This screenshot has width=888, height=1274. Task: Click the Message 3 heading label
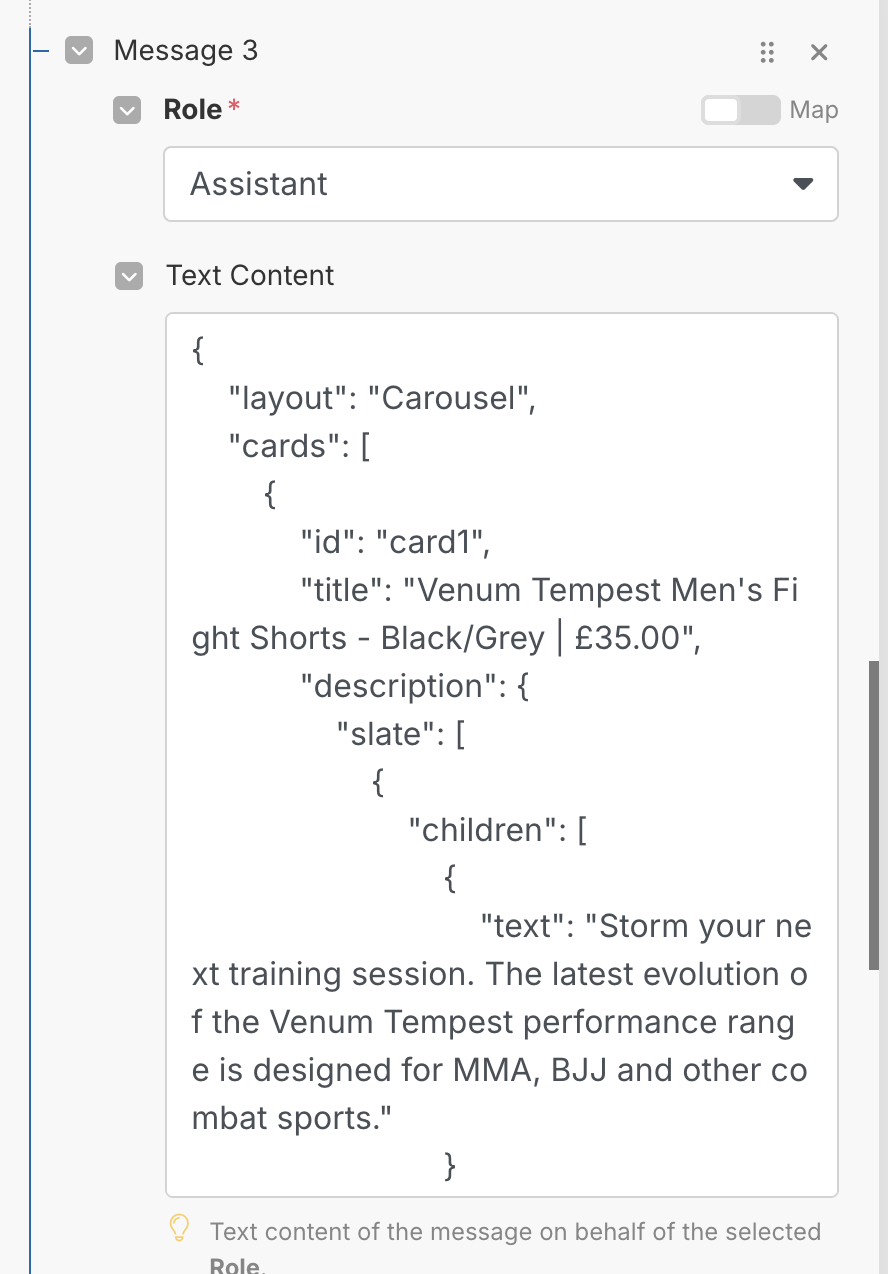(x=186, y=51)
